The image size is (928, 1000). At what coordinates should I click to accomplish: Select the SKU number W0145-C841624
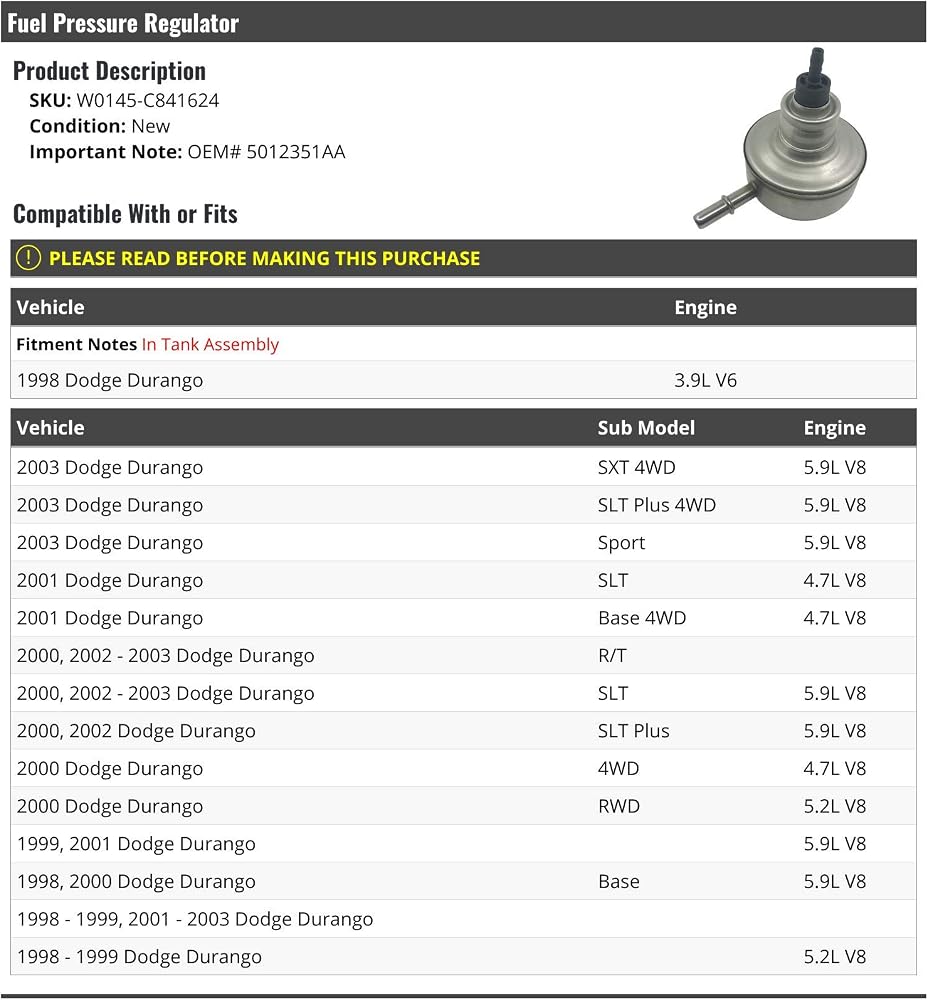click(147, 100)
